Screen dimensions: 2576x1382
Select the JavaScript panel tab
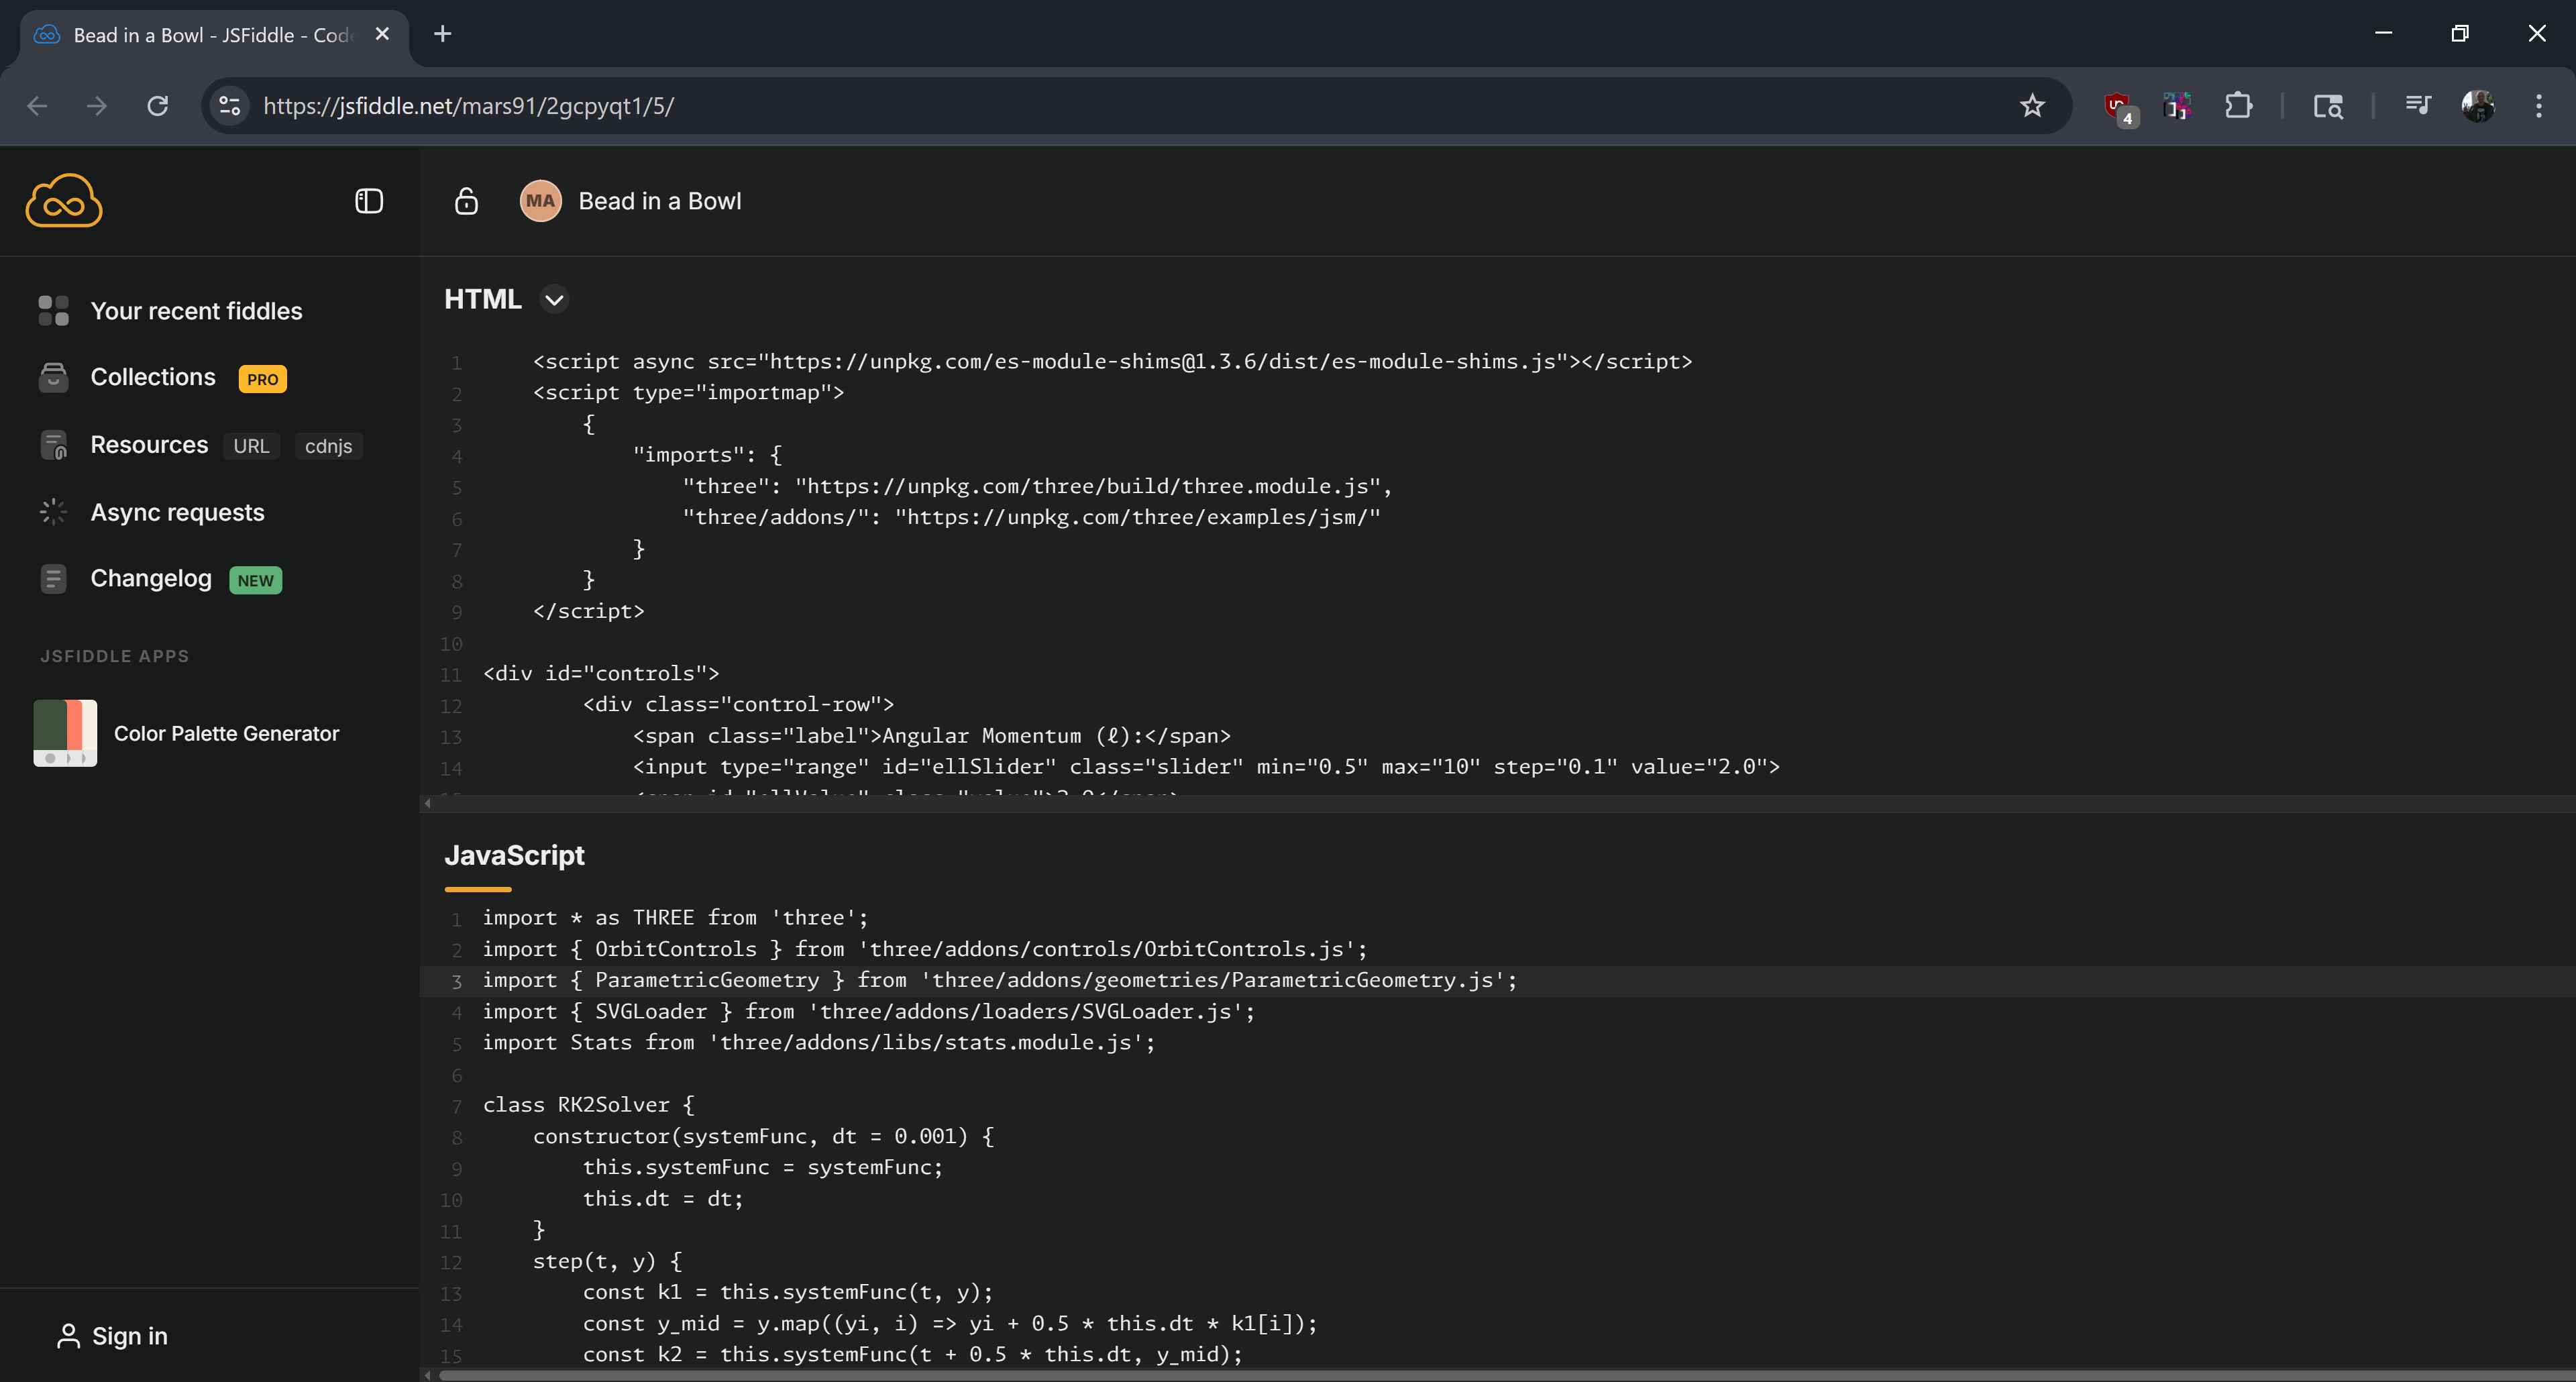pyautogui.click(x=514, y=856)
